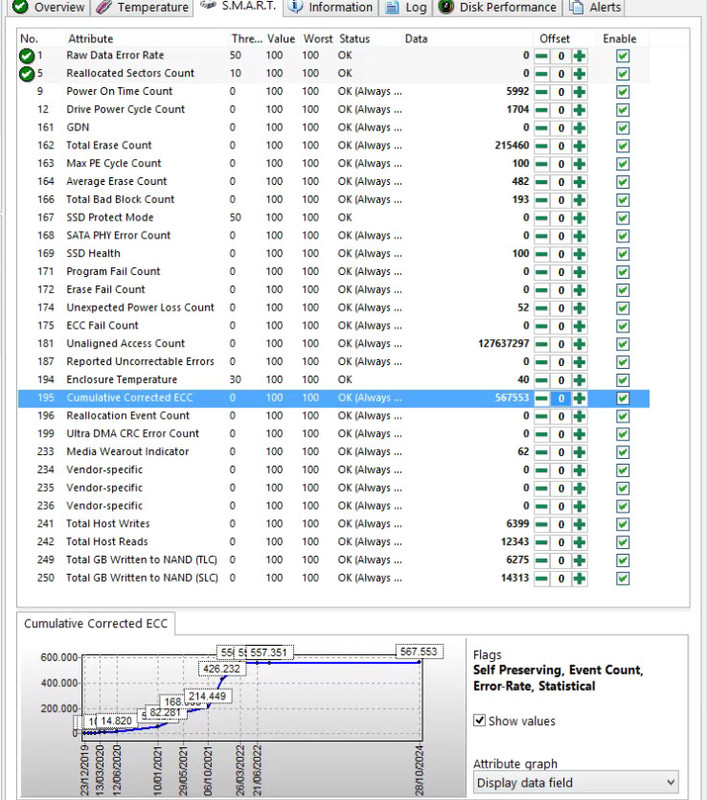Increase offset for Reallocated Sectors Count

click(579, 74)
